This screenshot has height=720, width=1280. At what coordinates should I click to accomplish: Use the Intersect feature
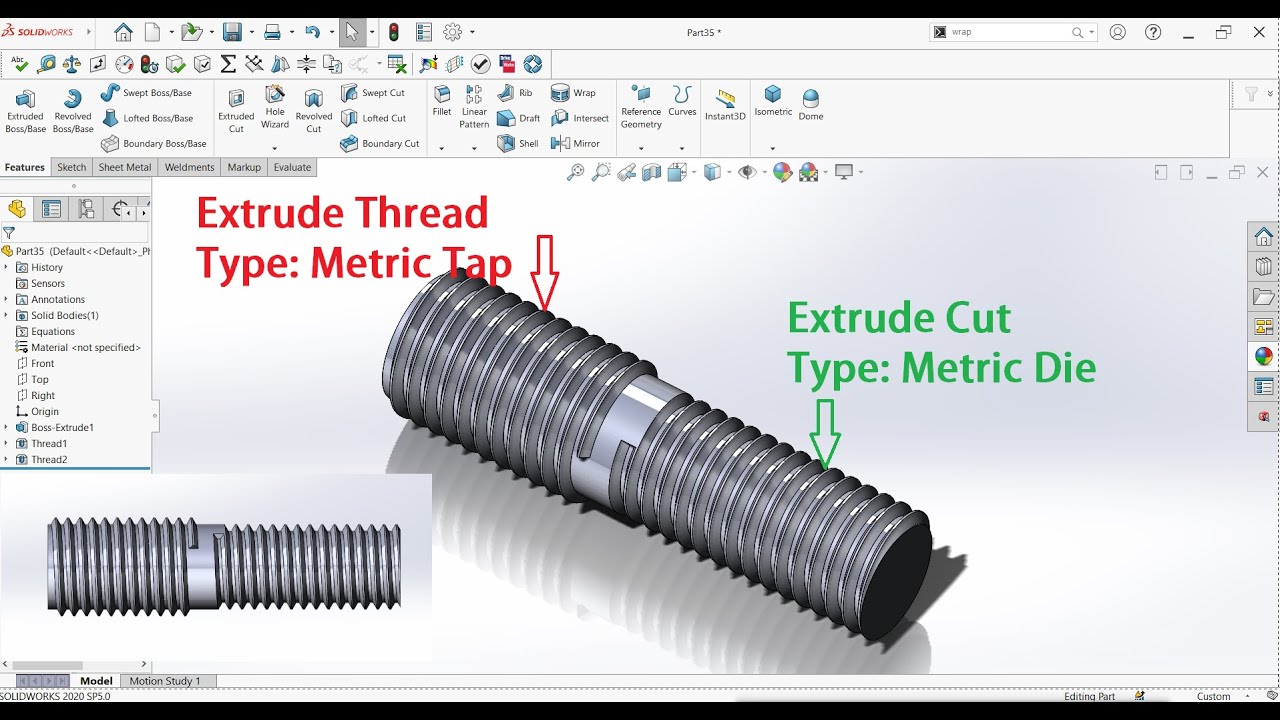pos(580,118)
